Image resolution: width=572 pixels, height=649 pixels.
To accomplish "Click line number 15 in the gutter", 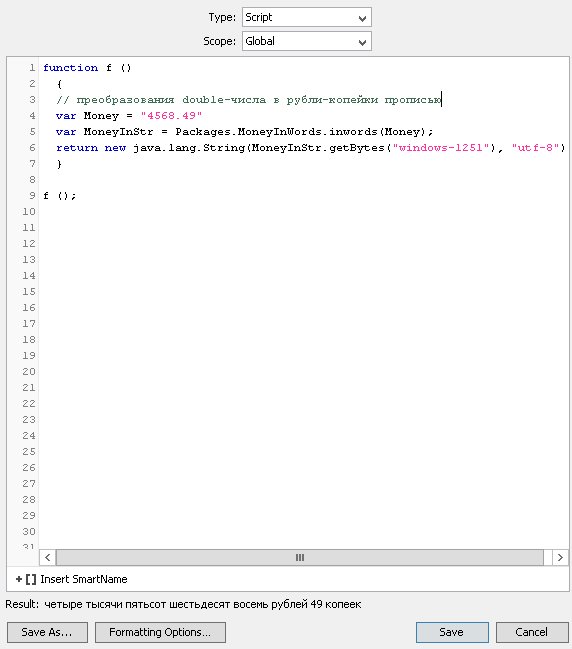I will pos(29,292).
